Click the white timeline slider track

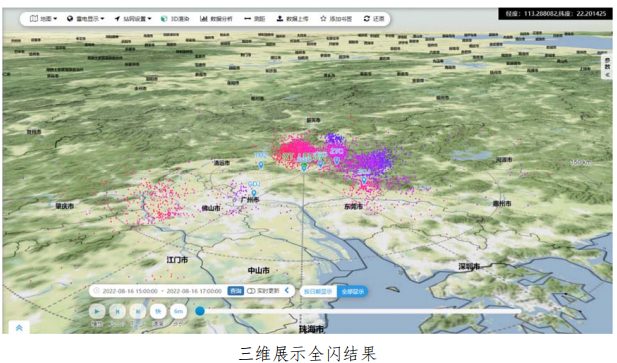360,311
